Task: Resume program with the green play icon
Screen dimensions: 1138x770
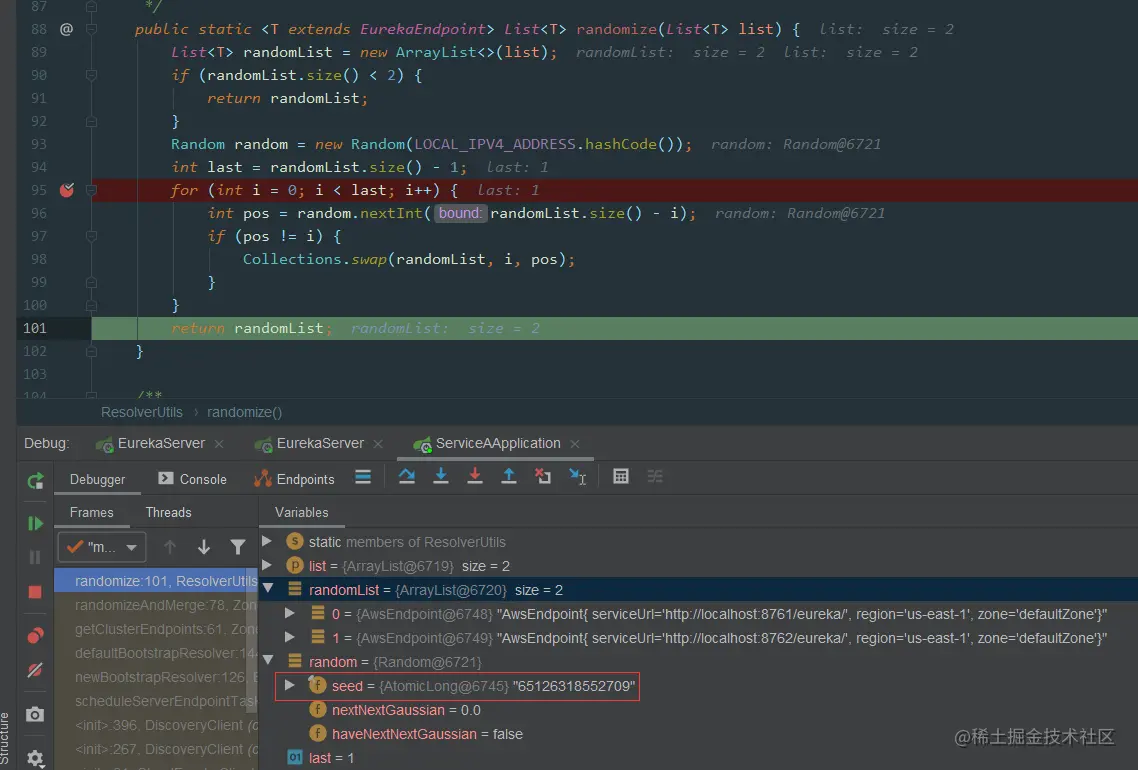Action: coord(35,523)
